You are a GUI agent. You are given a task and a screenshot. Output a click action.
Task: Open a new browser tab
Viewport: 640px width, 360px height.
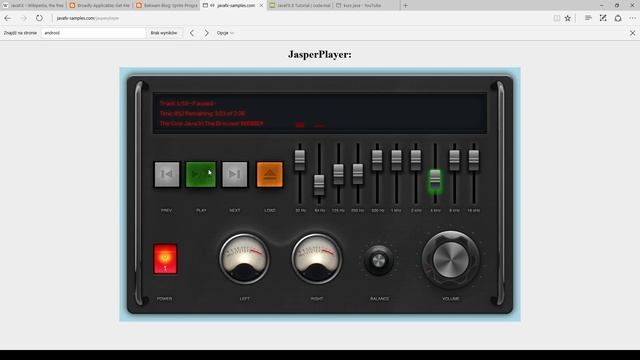click(405, 5)
